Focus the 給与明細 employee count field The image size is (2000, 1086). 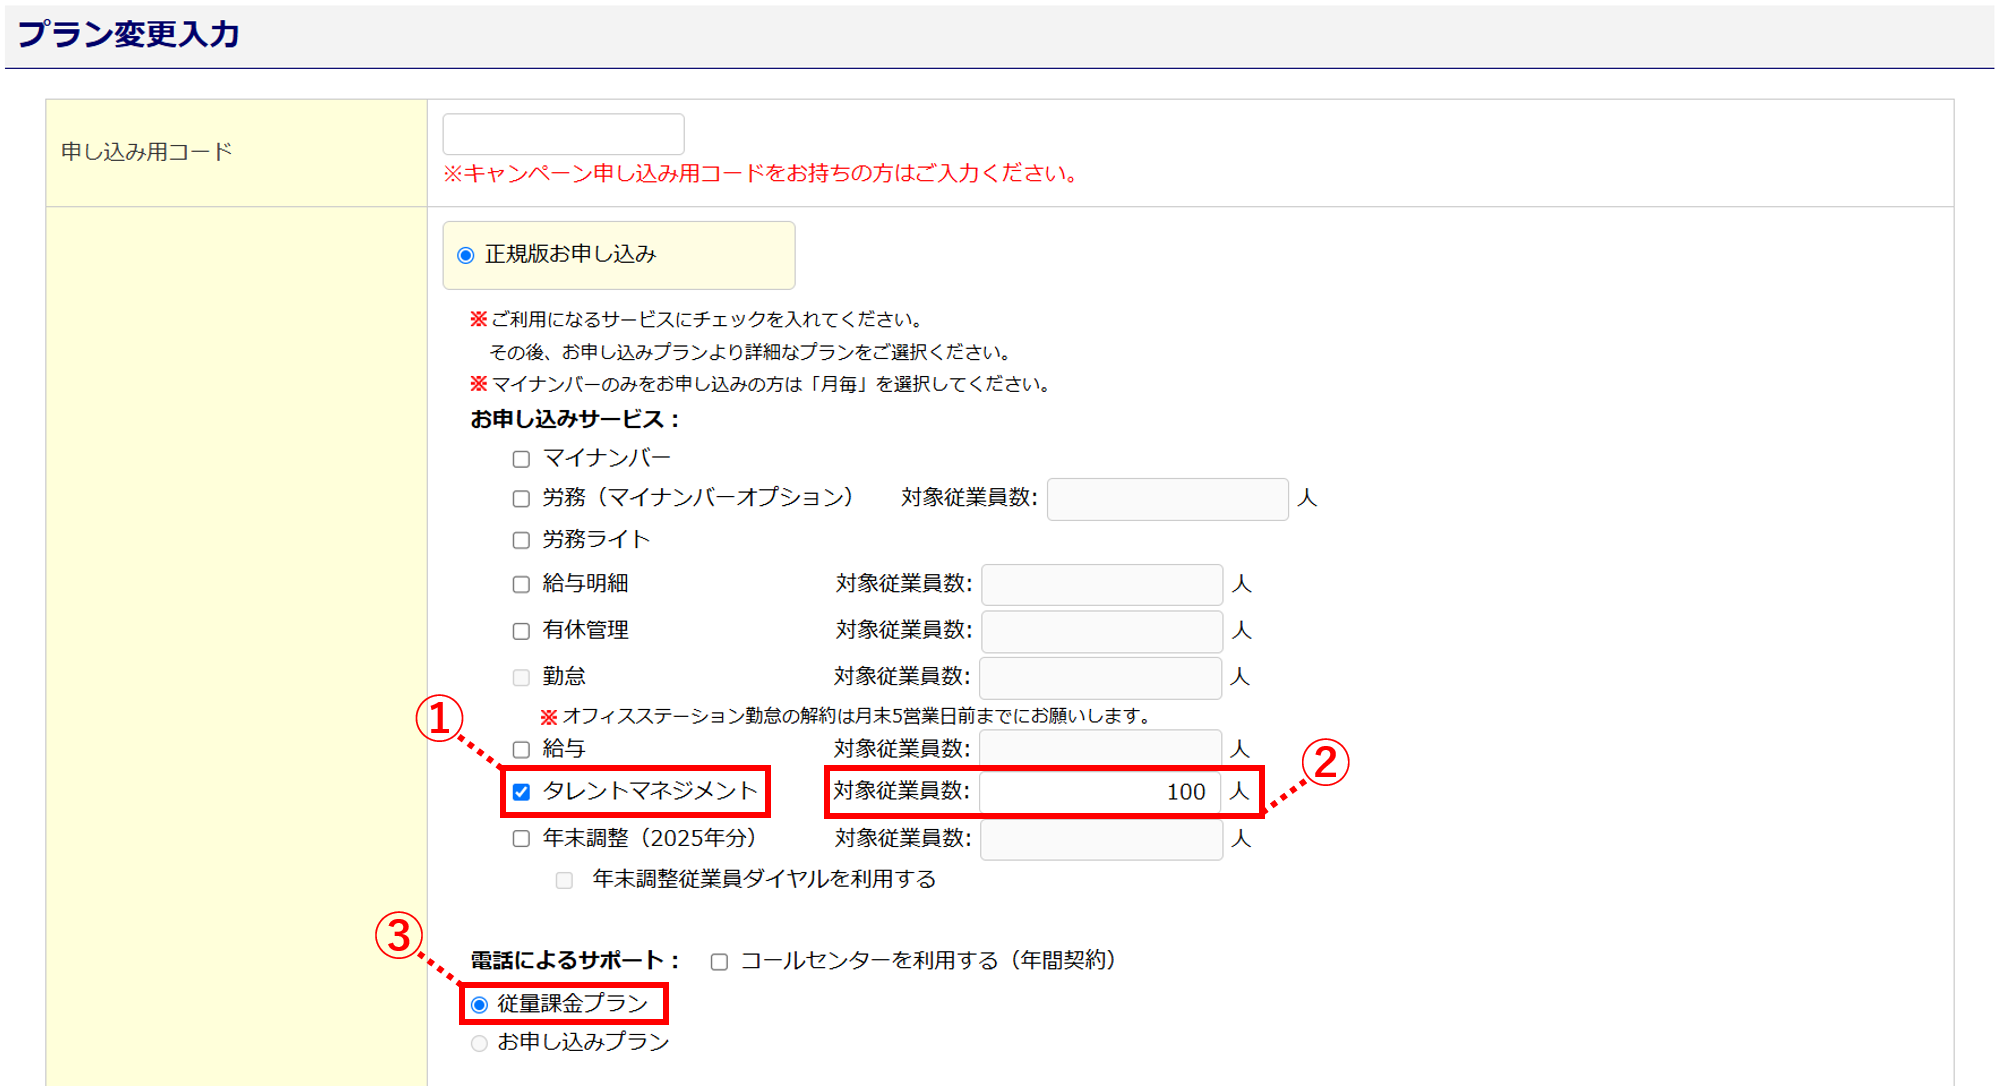click(x=1101, y=584)
